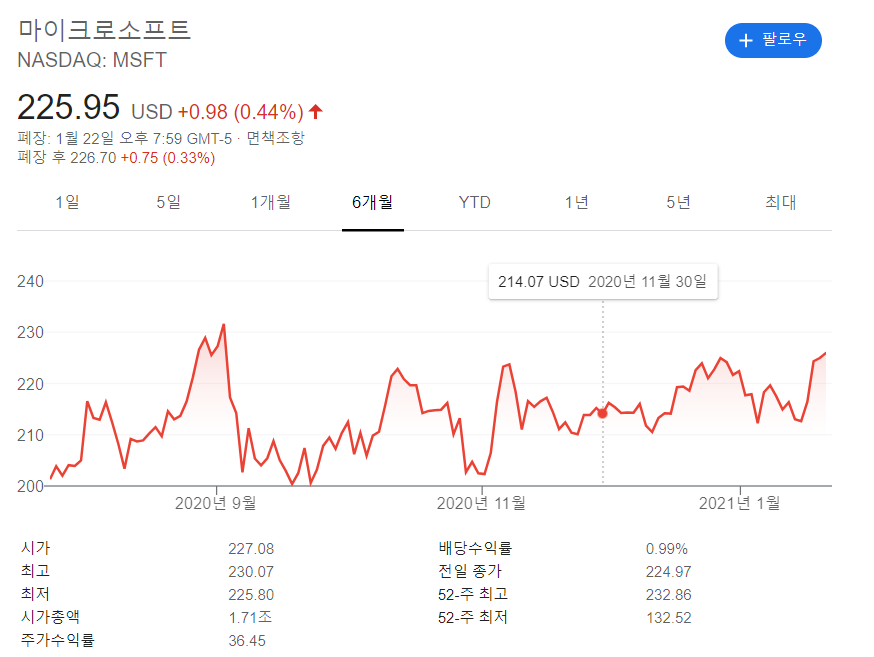Switch to the YTD tab
Screen dimensions: 874x657
tap(474, 202)
